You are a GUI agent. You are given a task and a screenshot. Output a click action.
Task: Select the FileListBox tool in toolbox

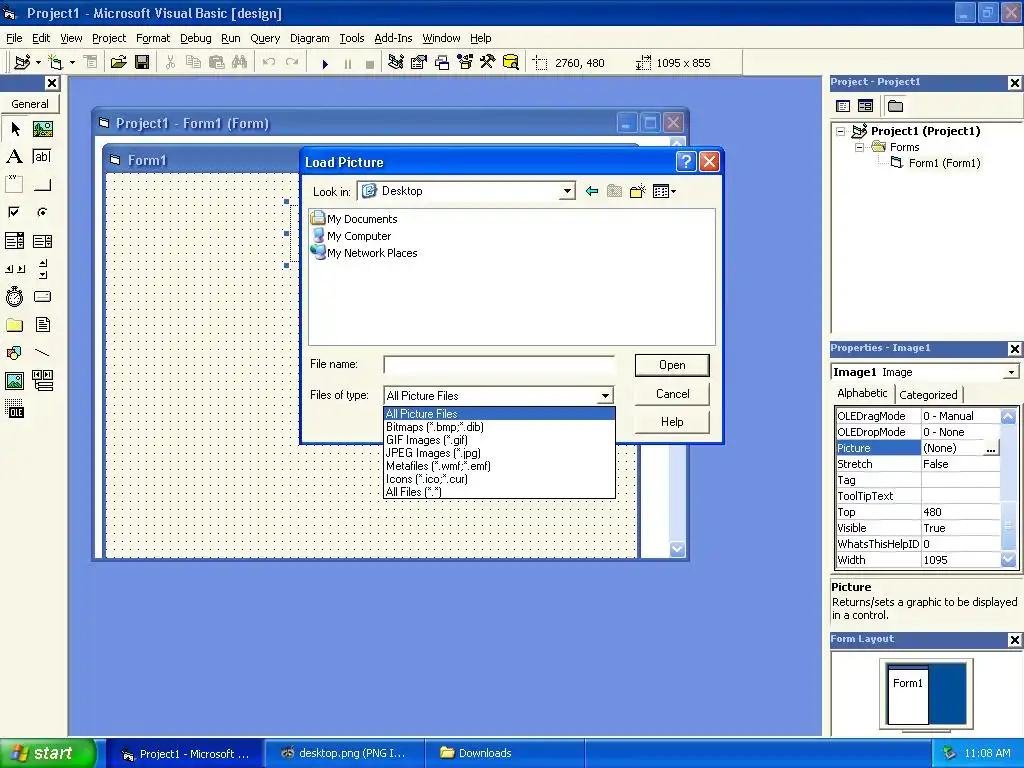(x=42, y=325)
